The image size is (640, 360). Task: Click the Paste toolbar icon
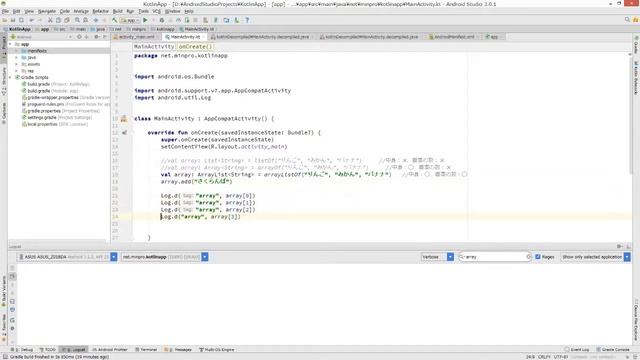(x=67, y=20)
